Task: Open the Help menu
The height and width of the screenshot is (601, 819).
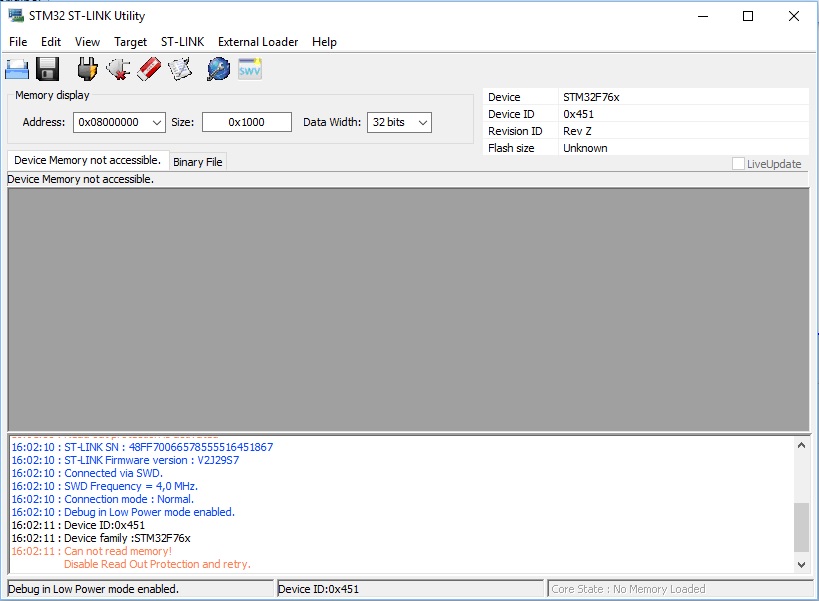Action: [x=324, y=42]
